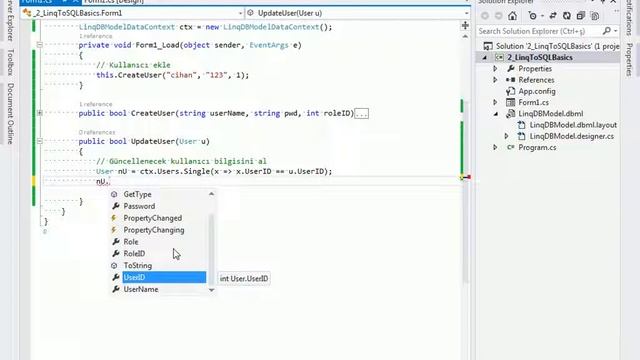Select Solution '2_LinqToSQLBasics' root node

pyautogui.click(x=551, y=46)
